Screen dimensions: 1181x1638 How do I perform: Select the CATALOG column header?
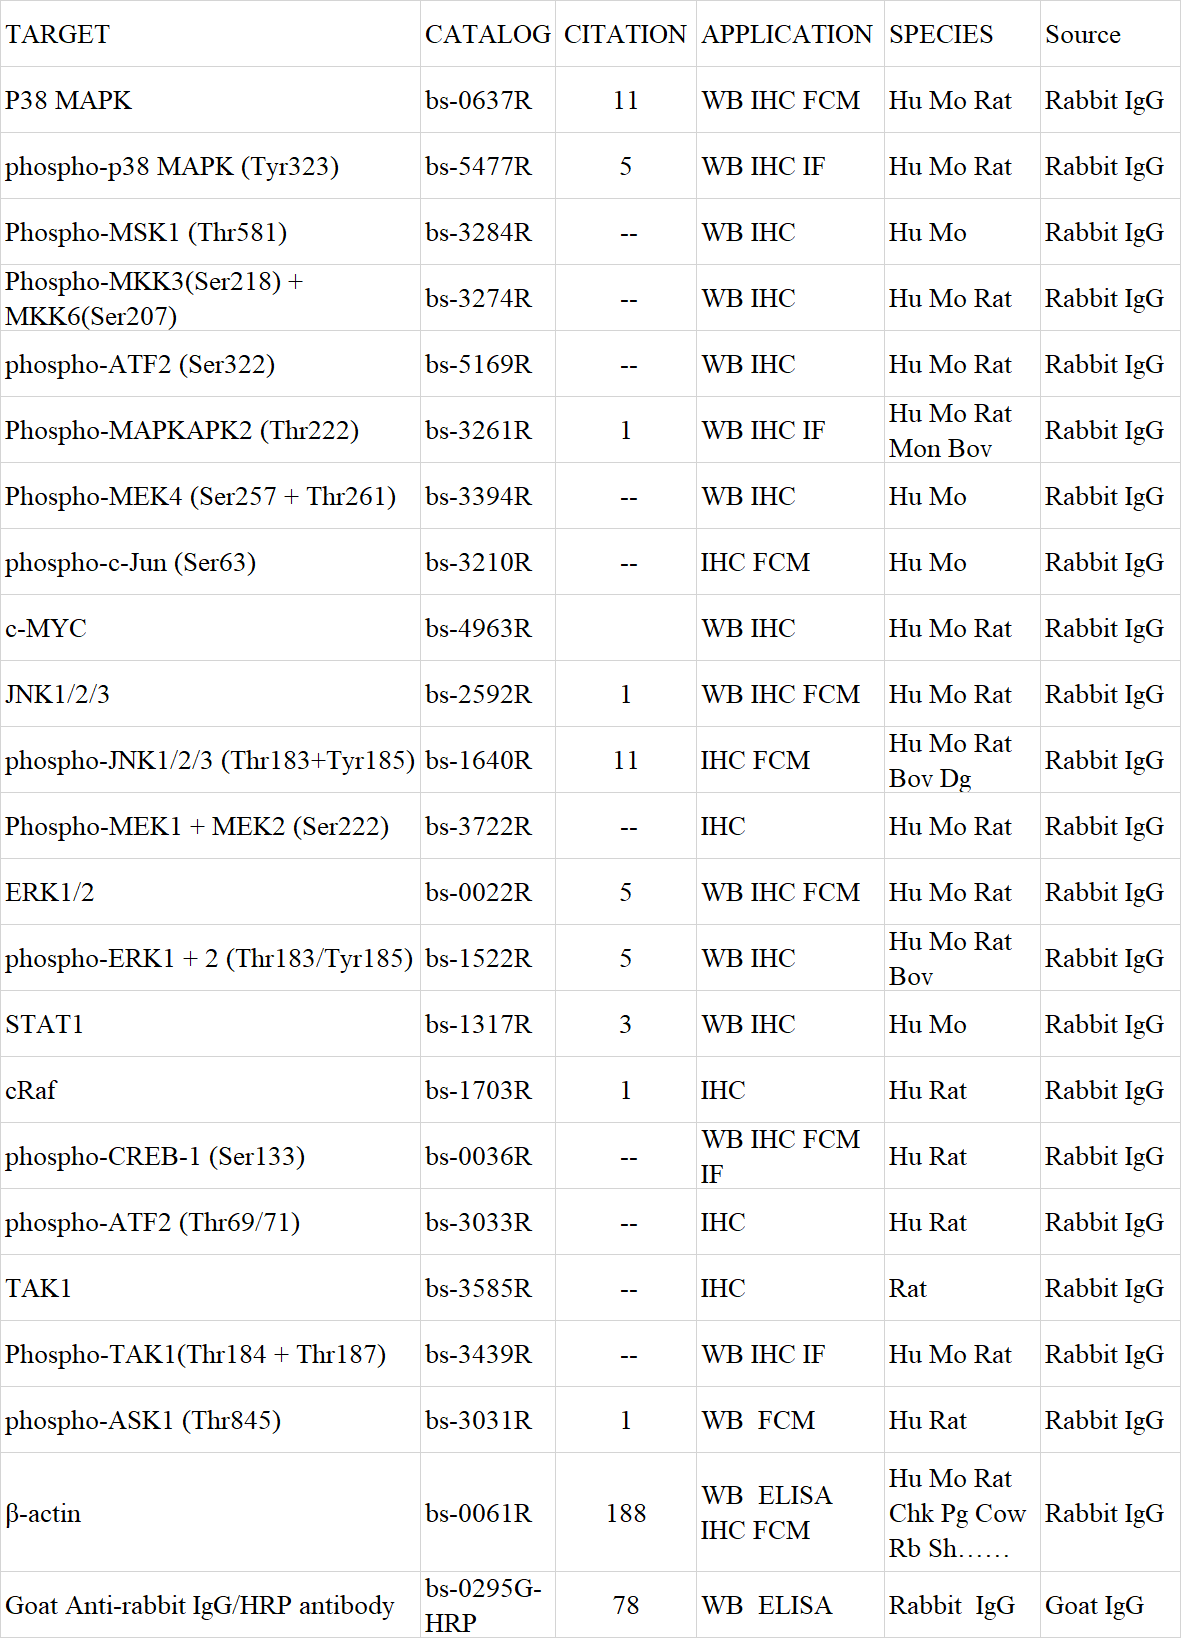coord(488,35)
